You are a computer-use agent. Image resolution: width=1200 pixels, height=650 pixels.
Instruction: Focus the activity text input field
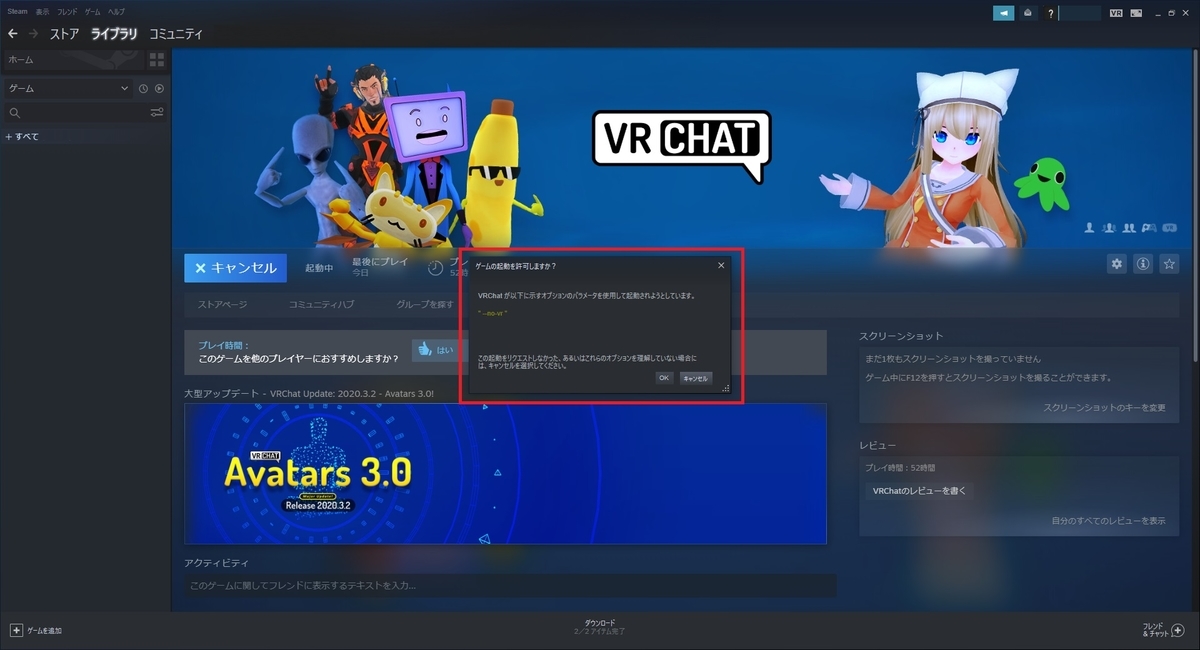click(510, 585)
